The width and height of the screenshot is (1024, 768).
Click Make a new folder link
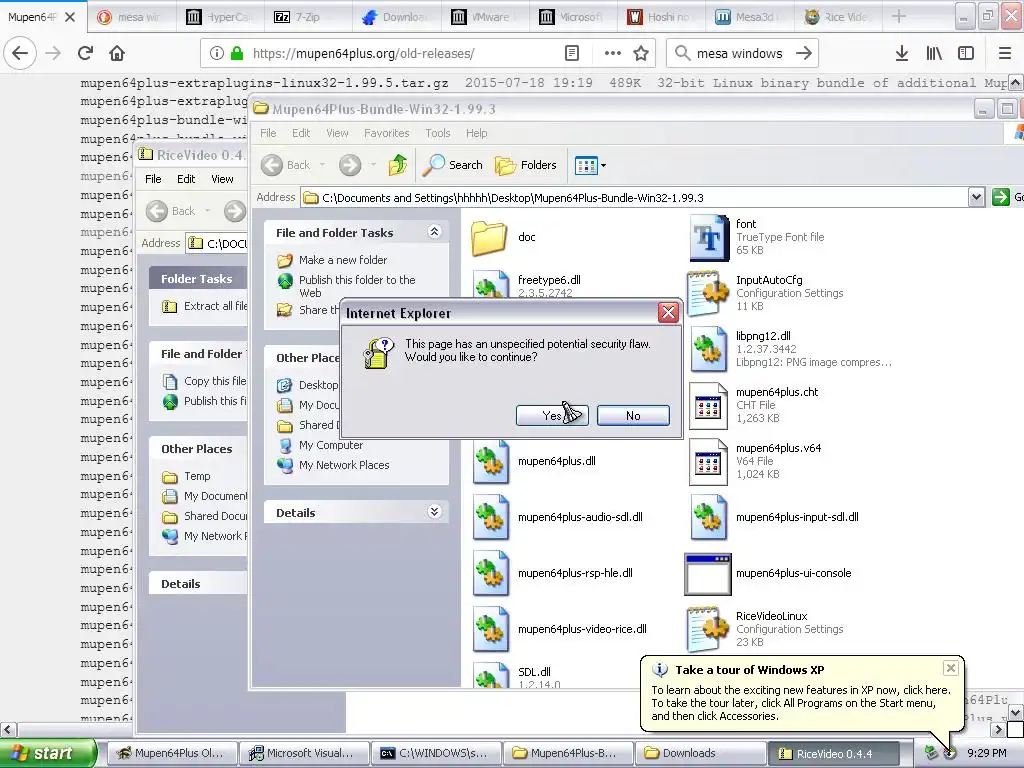[x=343, y=260]
